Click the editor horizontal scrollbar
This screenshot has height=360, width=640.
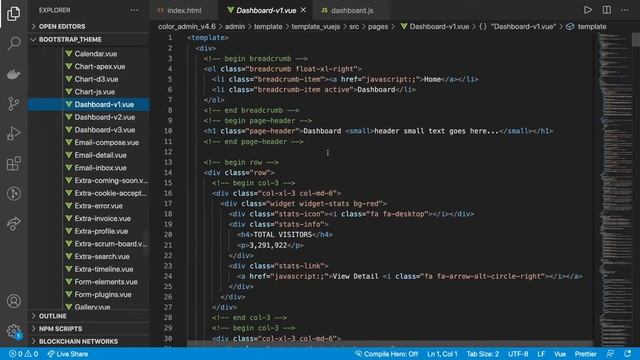[x=390, y=343]
